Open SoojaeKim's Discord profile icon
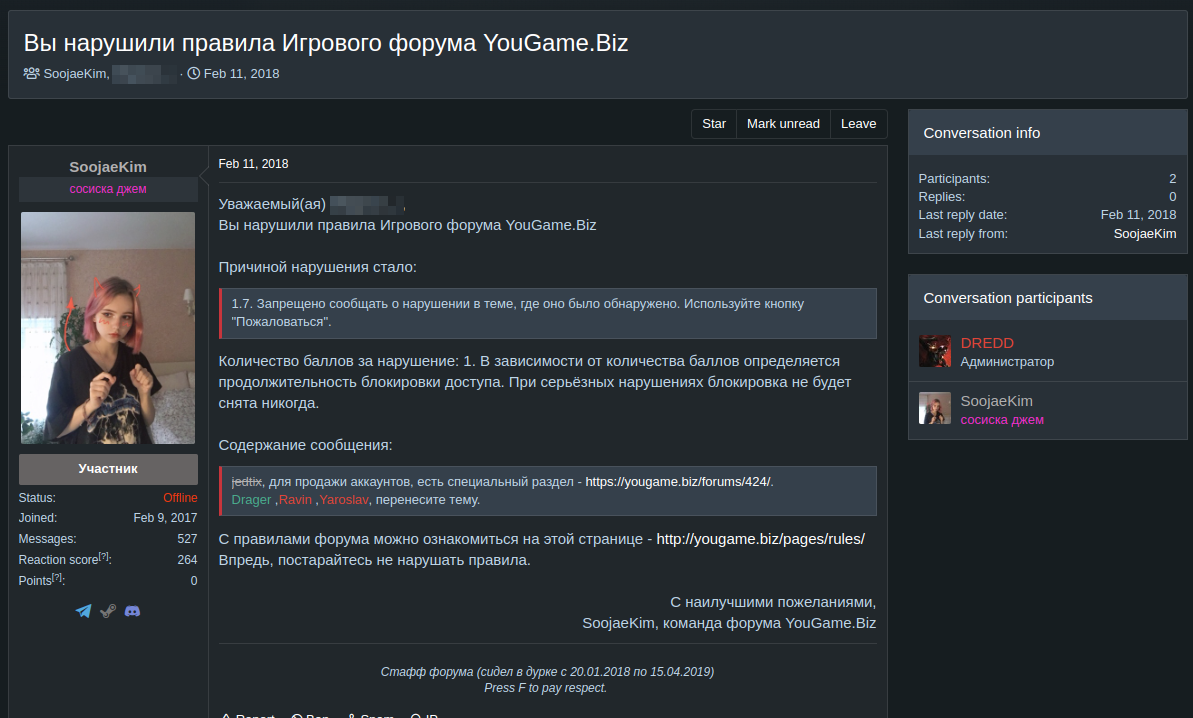1193x718 pixels. pos(132,611)
